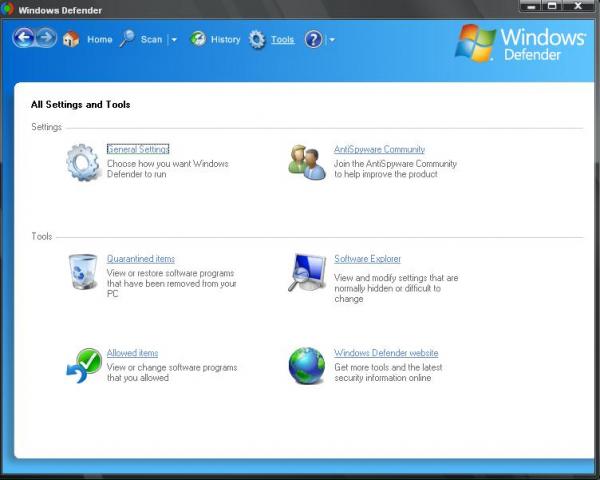Click 'Join the AntiSpyware Community' description text

point(395,169)
